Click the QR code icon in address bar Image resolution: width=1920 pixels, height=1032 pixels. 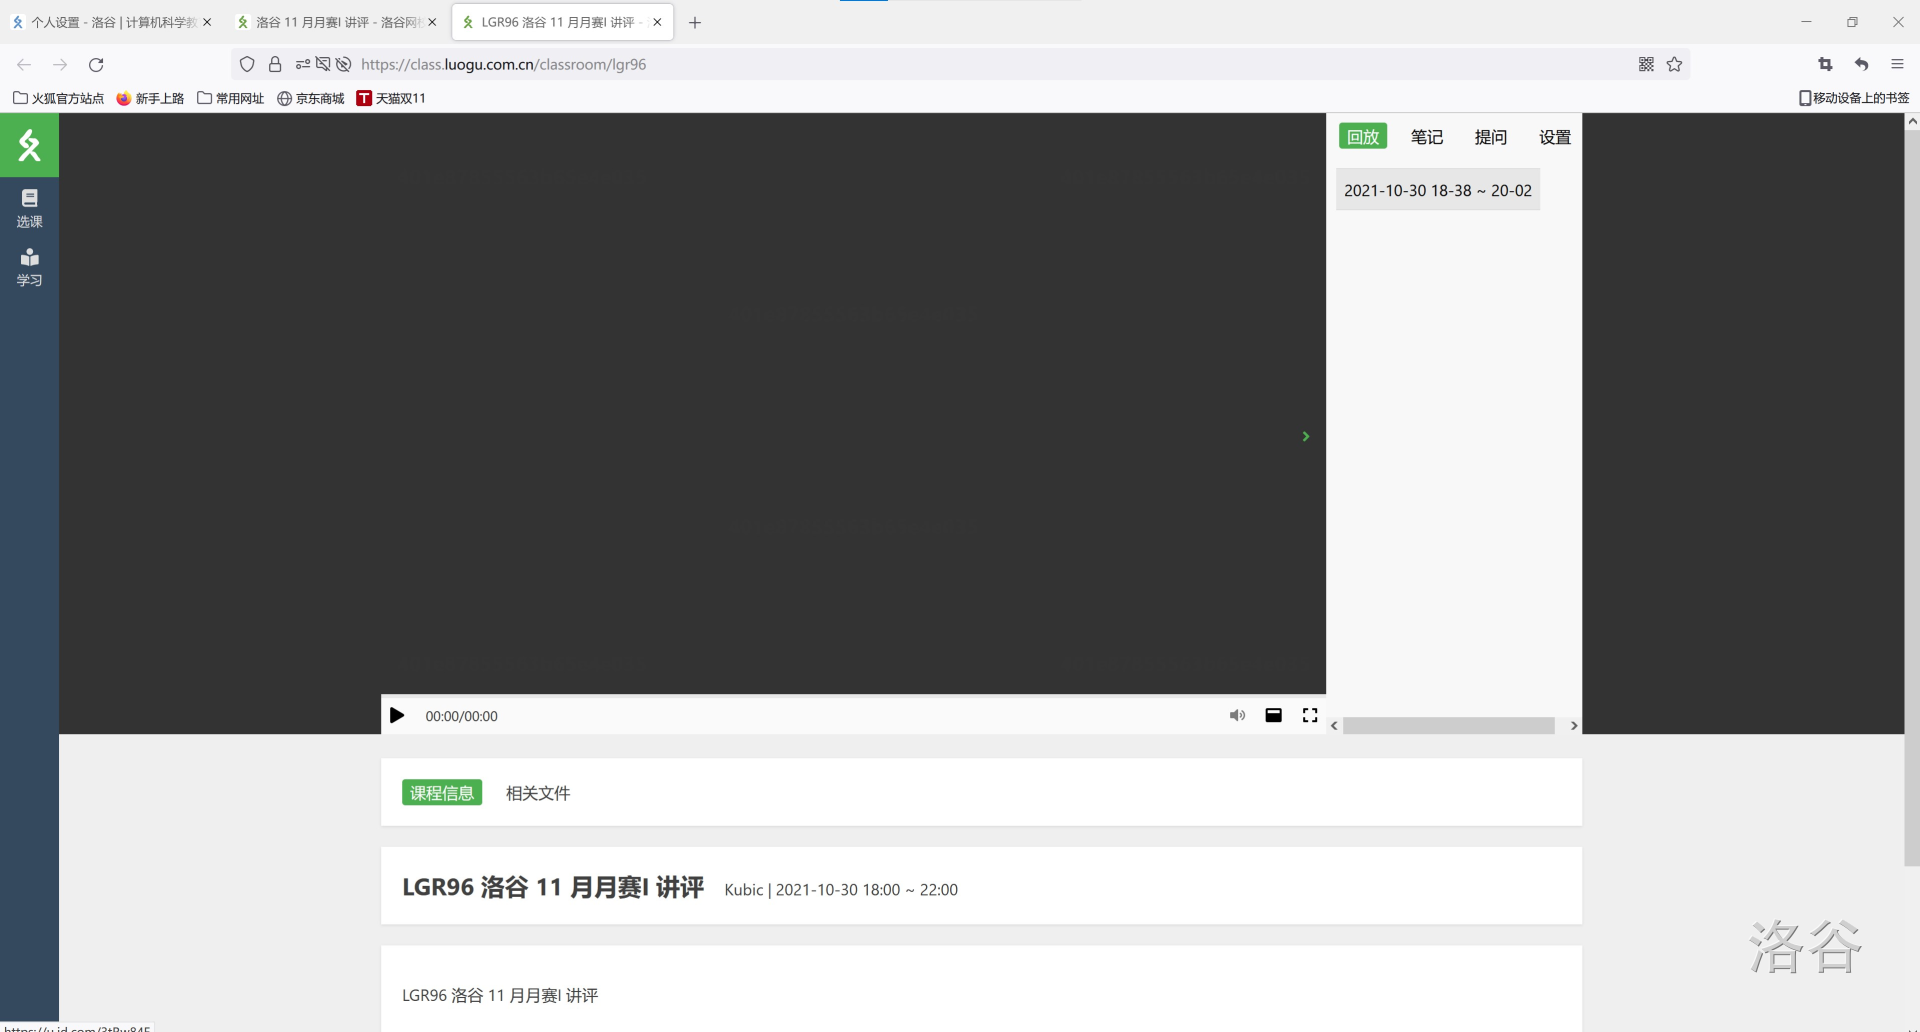(x=1646, y=64)
